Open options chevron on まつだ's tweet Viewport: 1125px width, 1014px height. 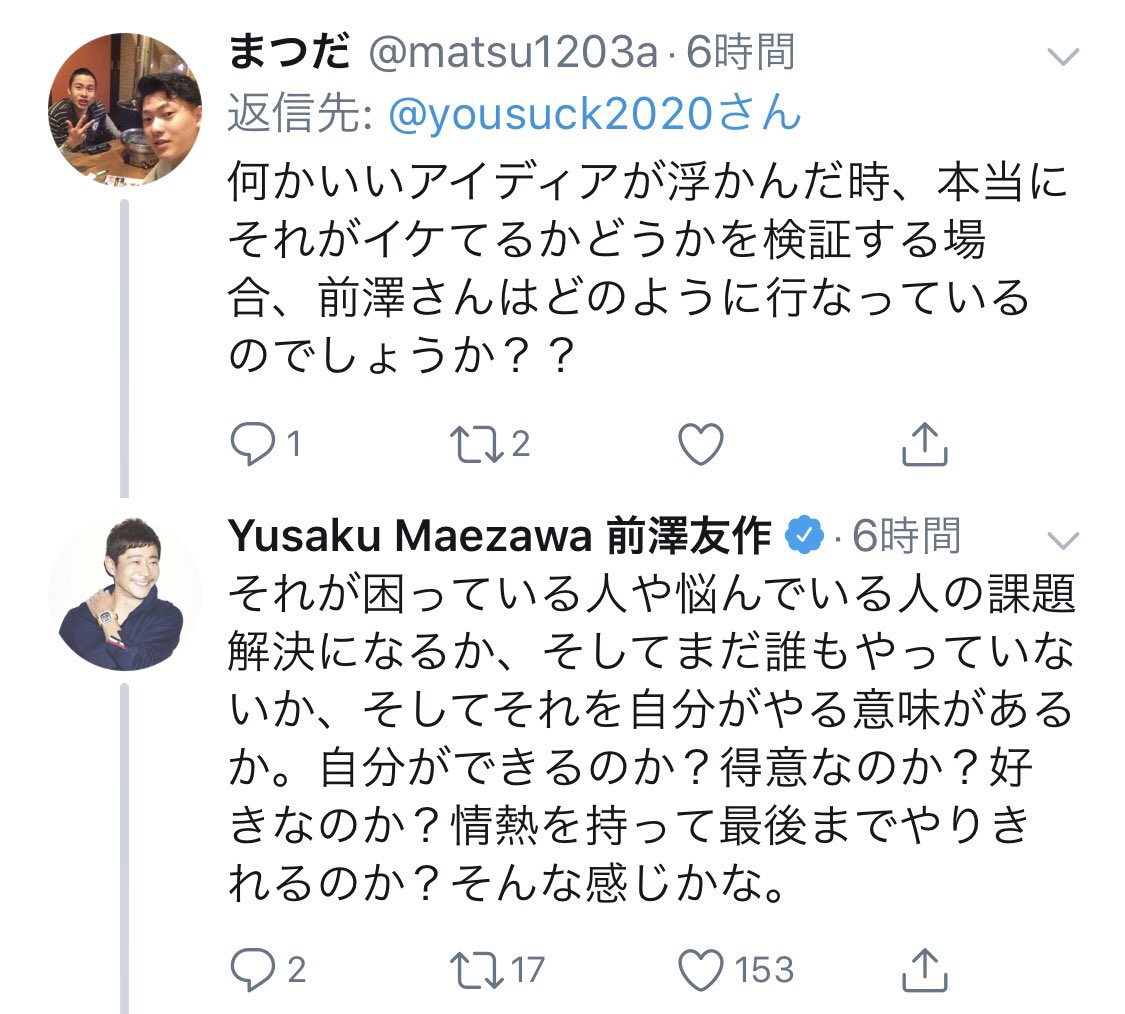point(1061,56)
